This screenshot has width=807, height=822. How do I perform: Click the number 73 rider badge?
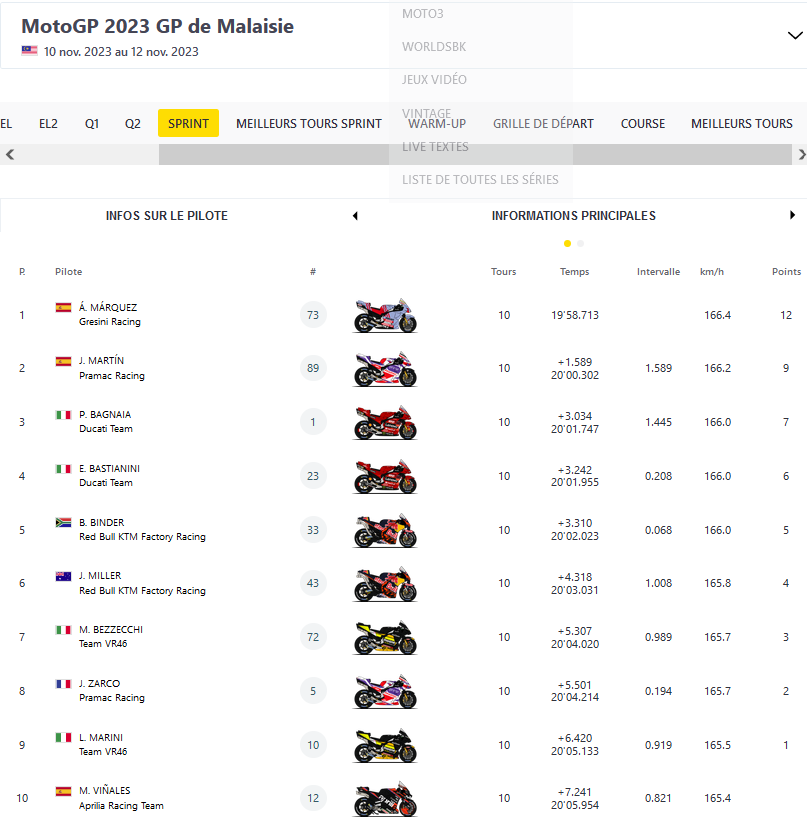click(313, 316)
